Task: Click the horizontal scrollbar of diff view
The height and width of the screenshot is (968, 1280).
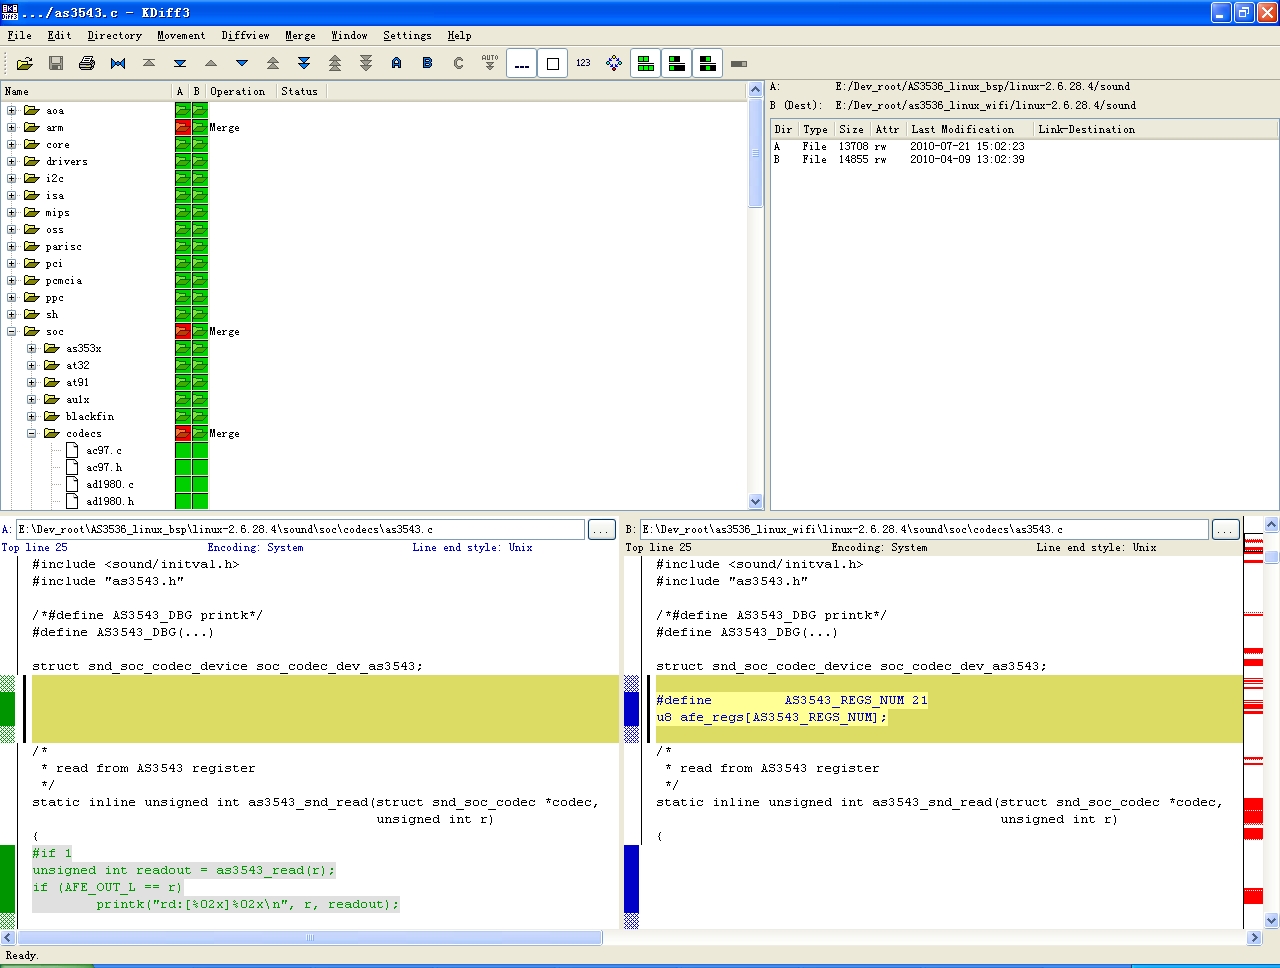Action: [310, 938]
